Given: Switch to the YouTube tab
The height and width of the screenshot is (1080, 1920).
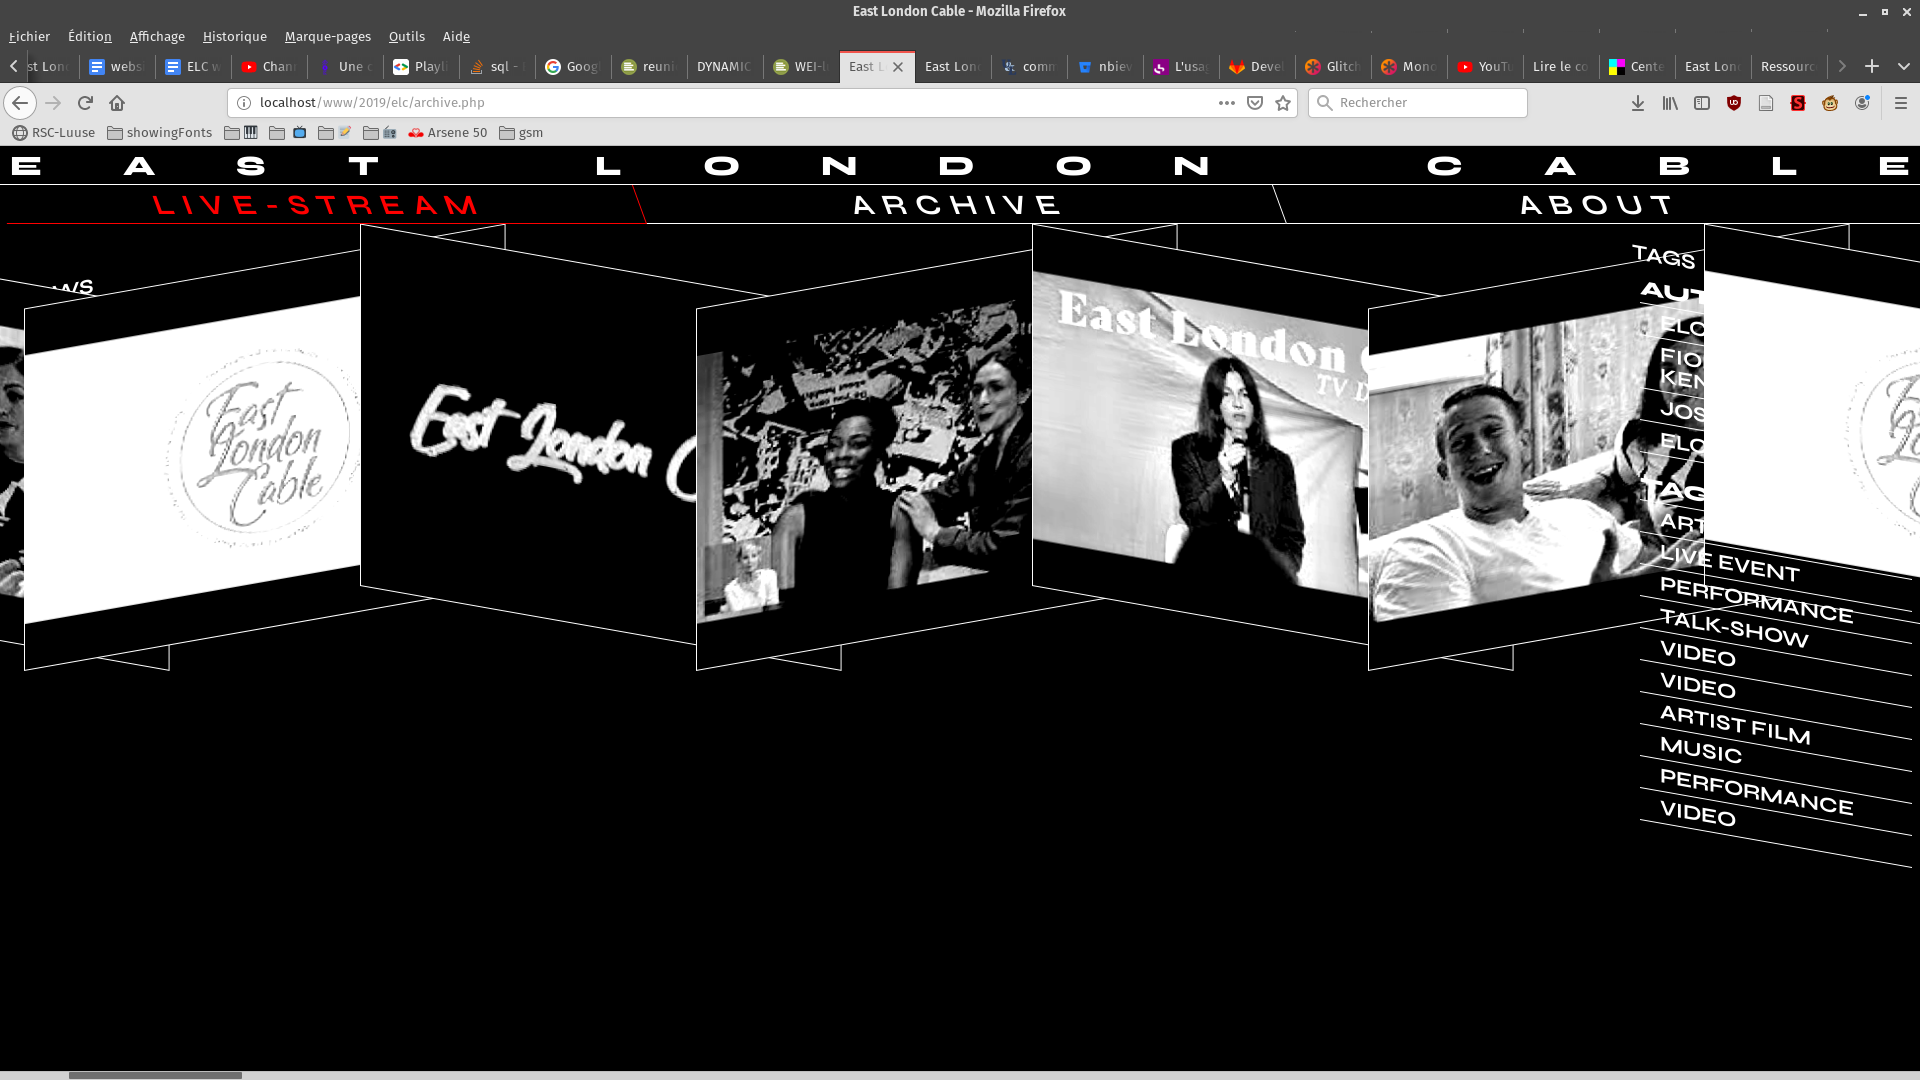Looking at the screenshot, I should coord(1484,66).
